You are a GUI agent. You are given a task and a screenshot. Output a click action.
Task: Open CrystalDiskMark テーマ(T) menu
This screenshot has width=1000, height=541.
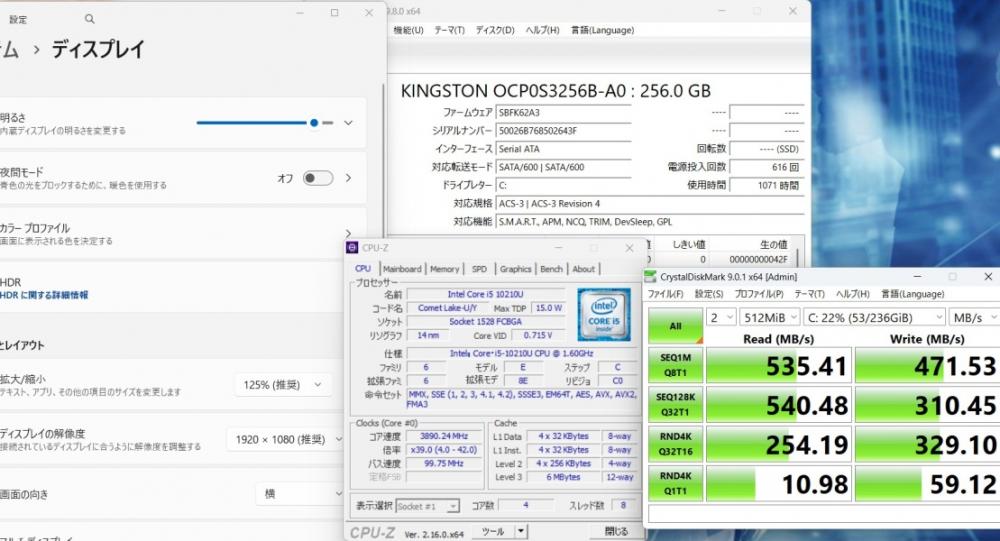coord(809,294)
